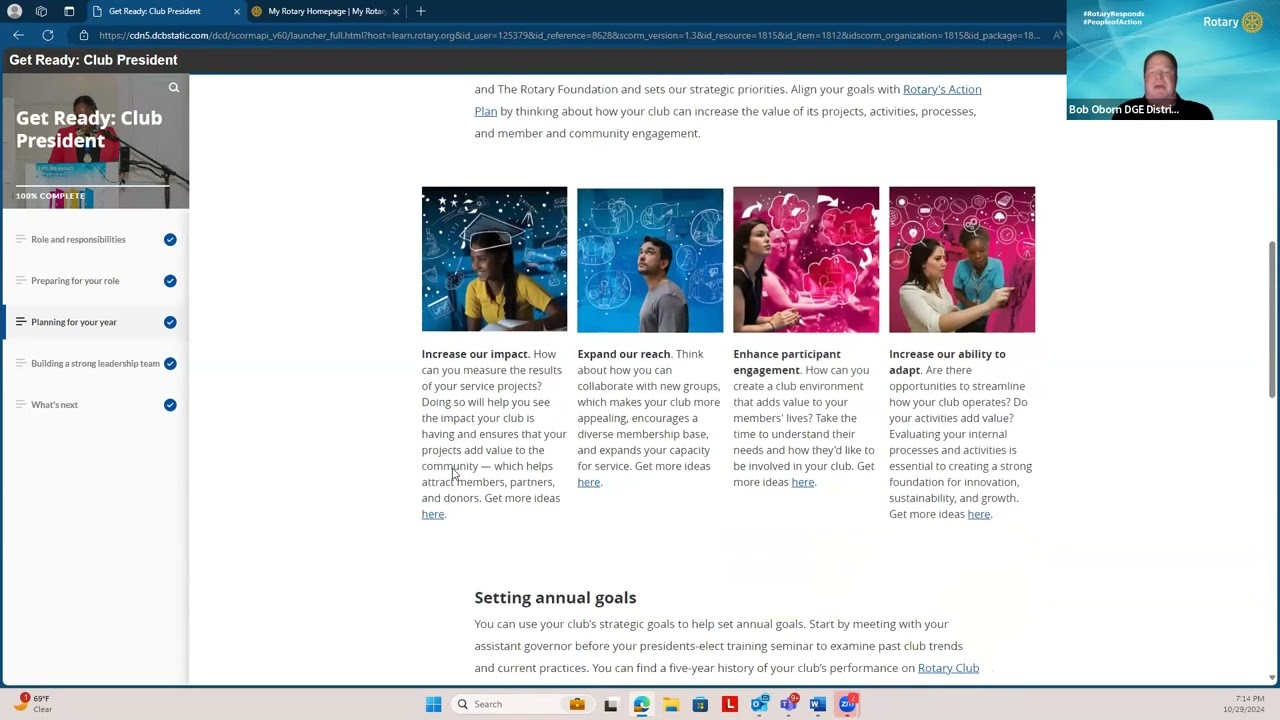Click 'here' under Enhance participant engagement
The image size is (1280, 720).
pos(803,482)
